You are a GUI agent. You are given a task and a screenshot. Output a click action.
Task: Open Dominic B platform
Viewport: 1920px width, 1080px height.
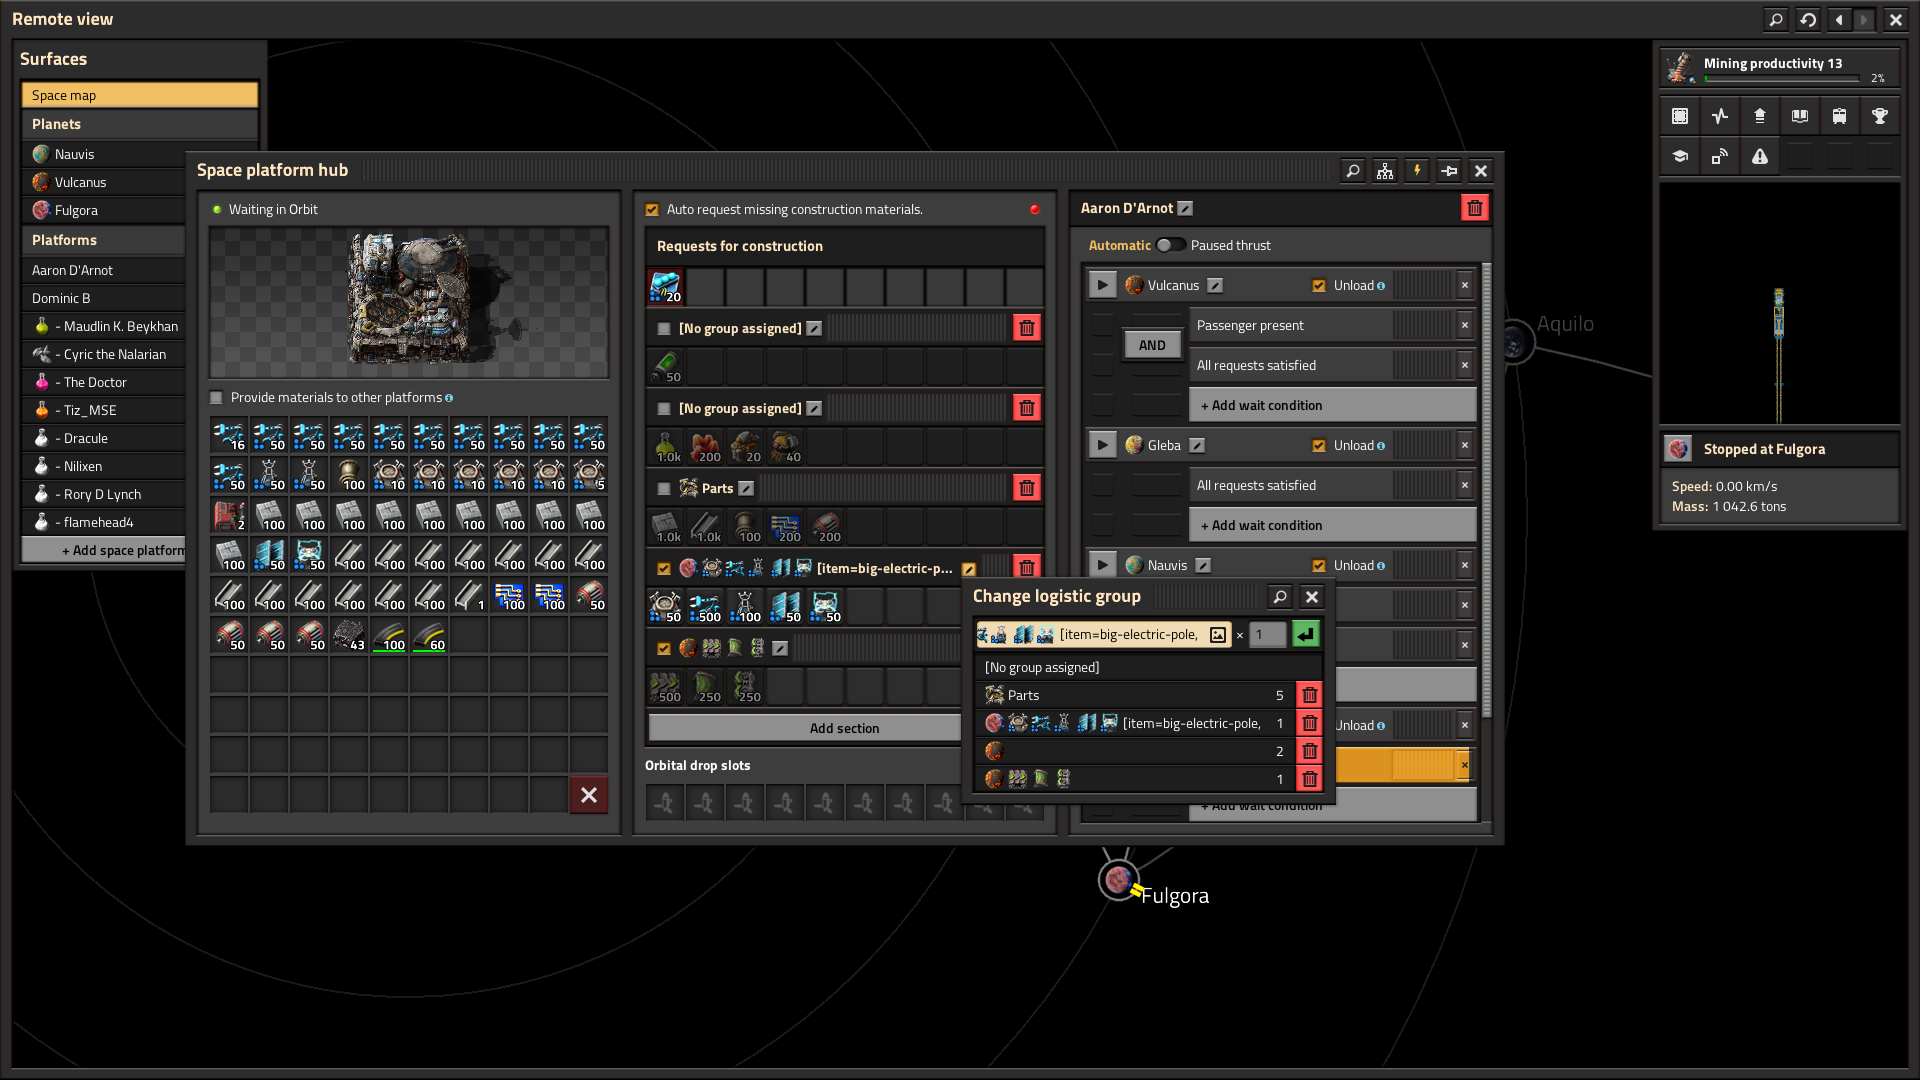click(x=105, y=298)
